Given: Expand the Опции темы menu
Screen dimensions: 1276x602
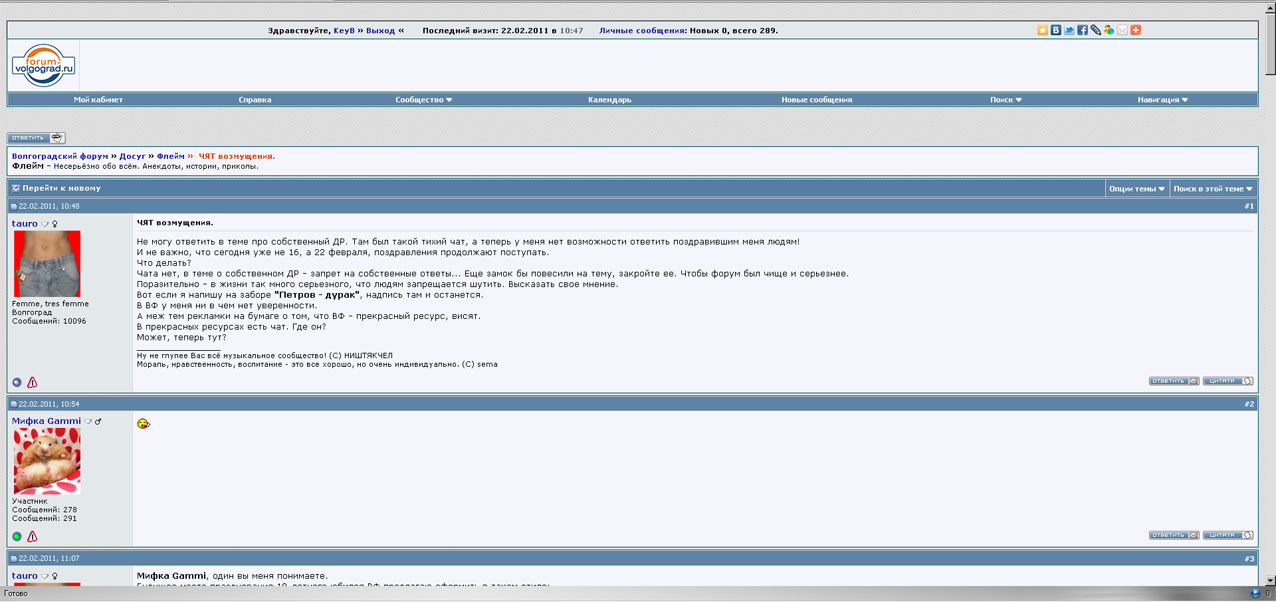Looking at the screenshot, I should (1136, 188).
